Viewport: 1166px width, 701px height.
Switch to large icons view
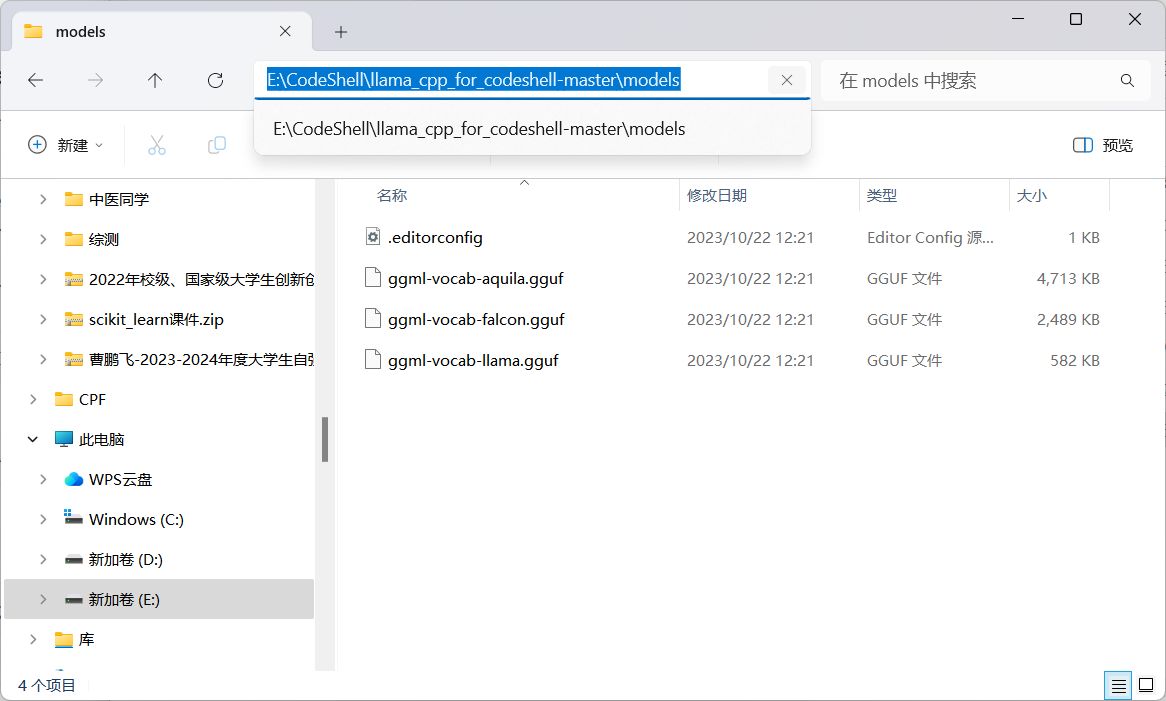pyautogui.click(x=1146, y=686)
